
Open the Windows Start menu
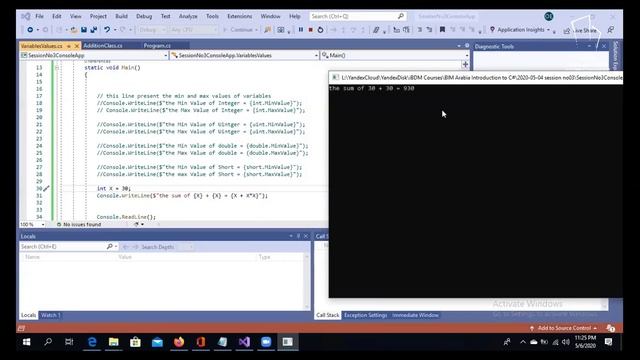coord(27,342)
